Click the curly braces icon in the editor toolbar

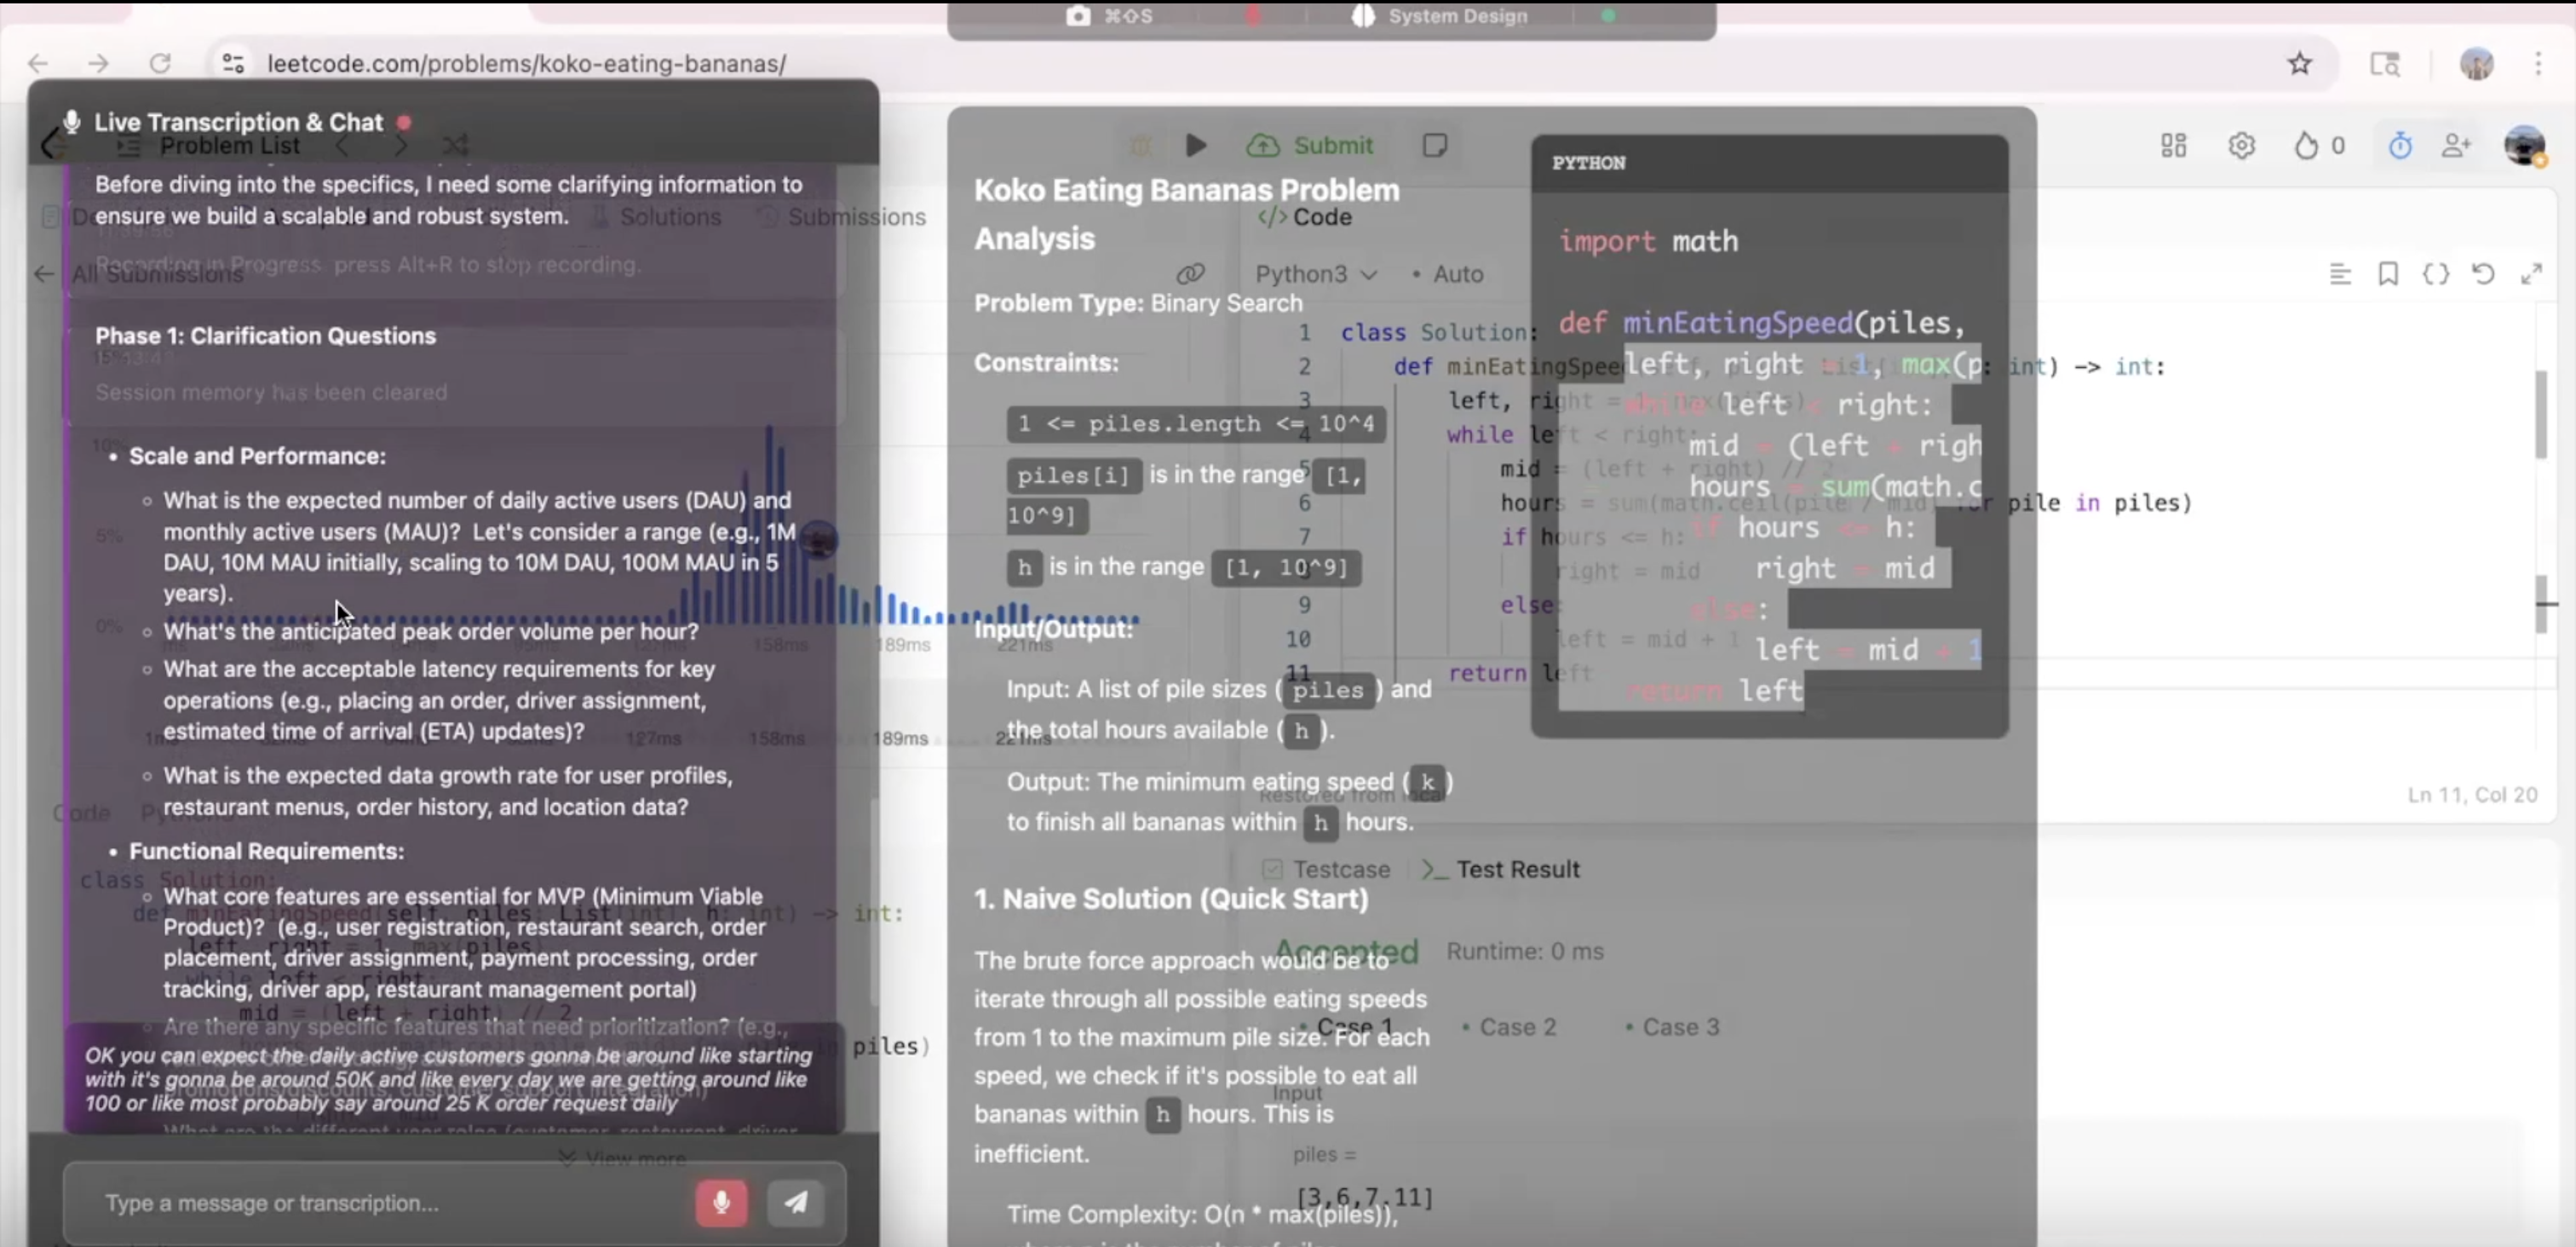[x=2435, y=274]
